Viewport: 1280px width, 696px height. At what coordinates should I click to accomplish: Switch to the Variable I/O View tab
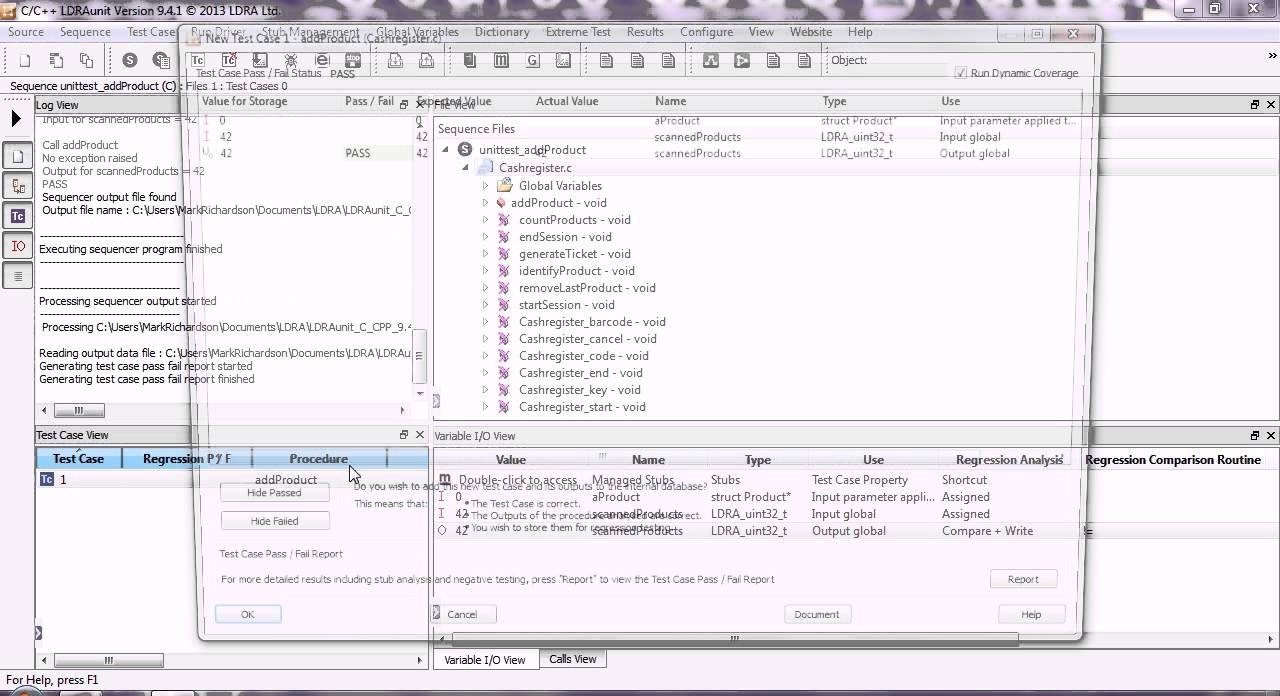[x=485, y=660]
